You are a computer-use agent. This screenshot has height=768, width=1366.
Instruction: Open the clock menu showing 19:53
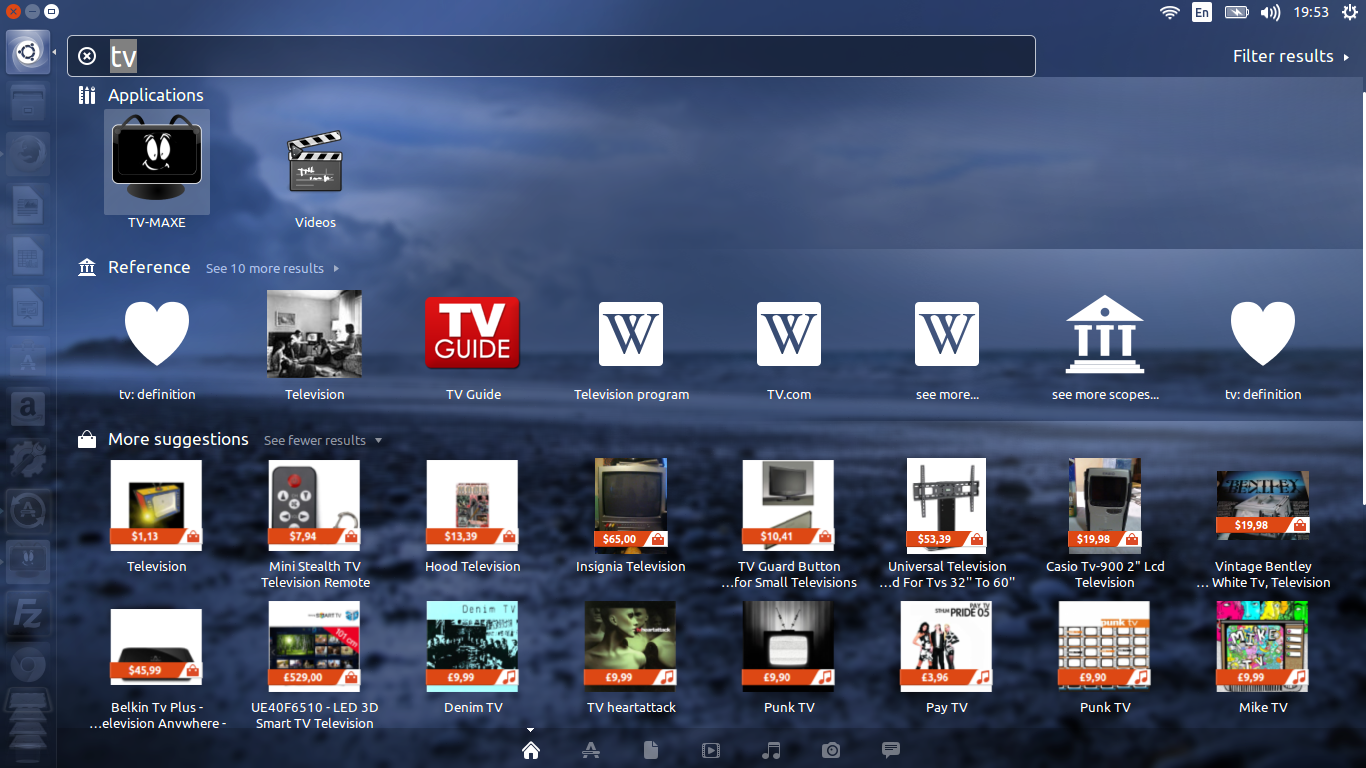coord(1311,12)
